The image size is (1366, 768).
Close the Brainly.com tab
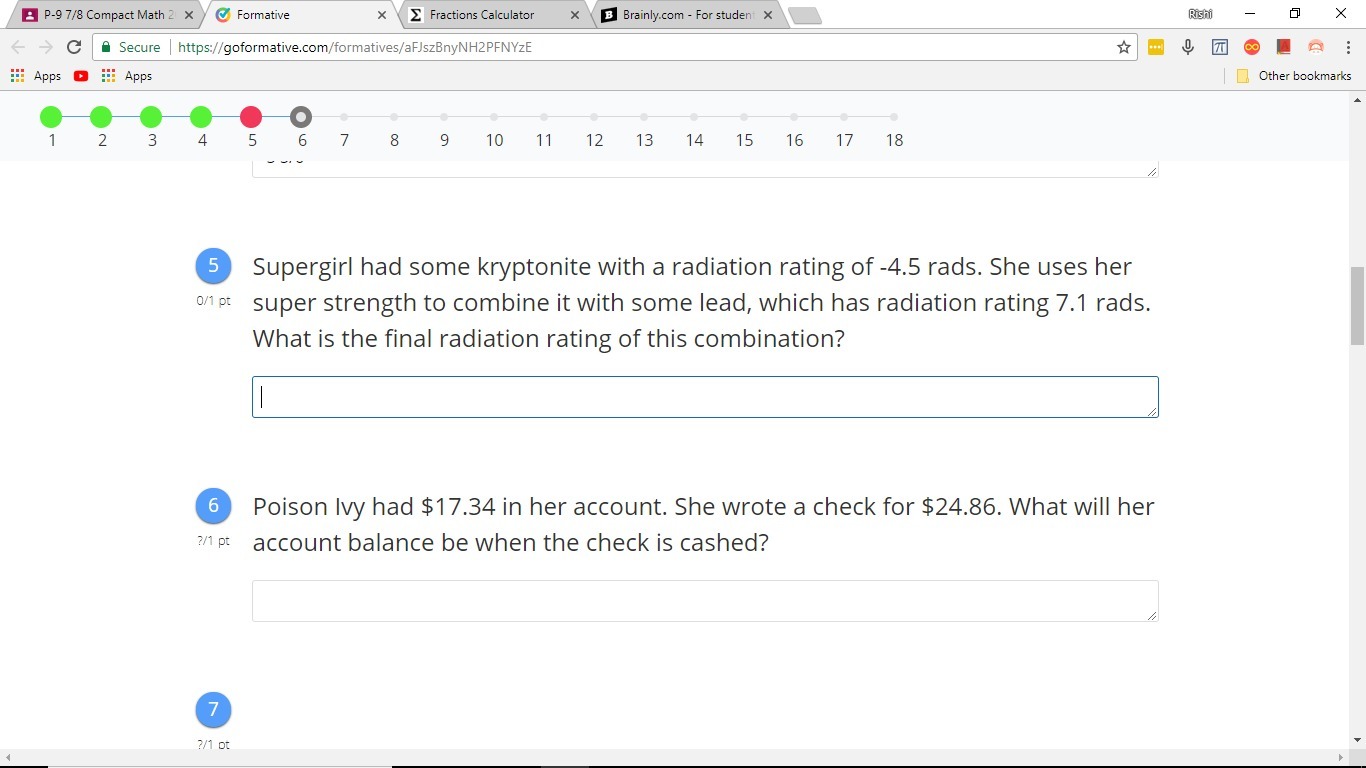pyautogui.click(x=767, y=15)
